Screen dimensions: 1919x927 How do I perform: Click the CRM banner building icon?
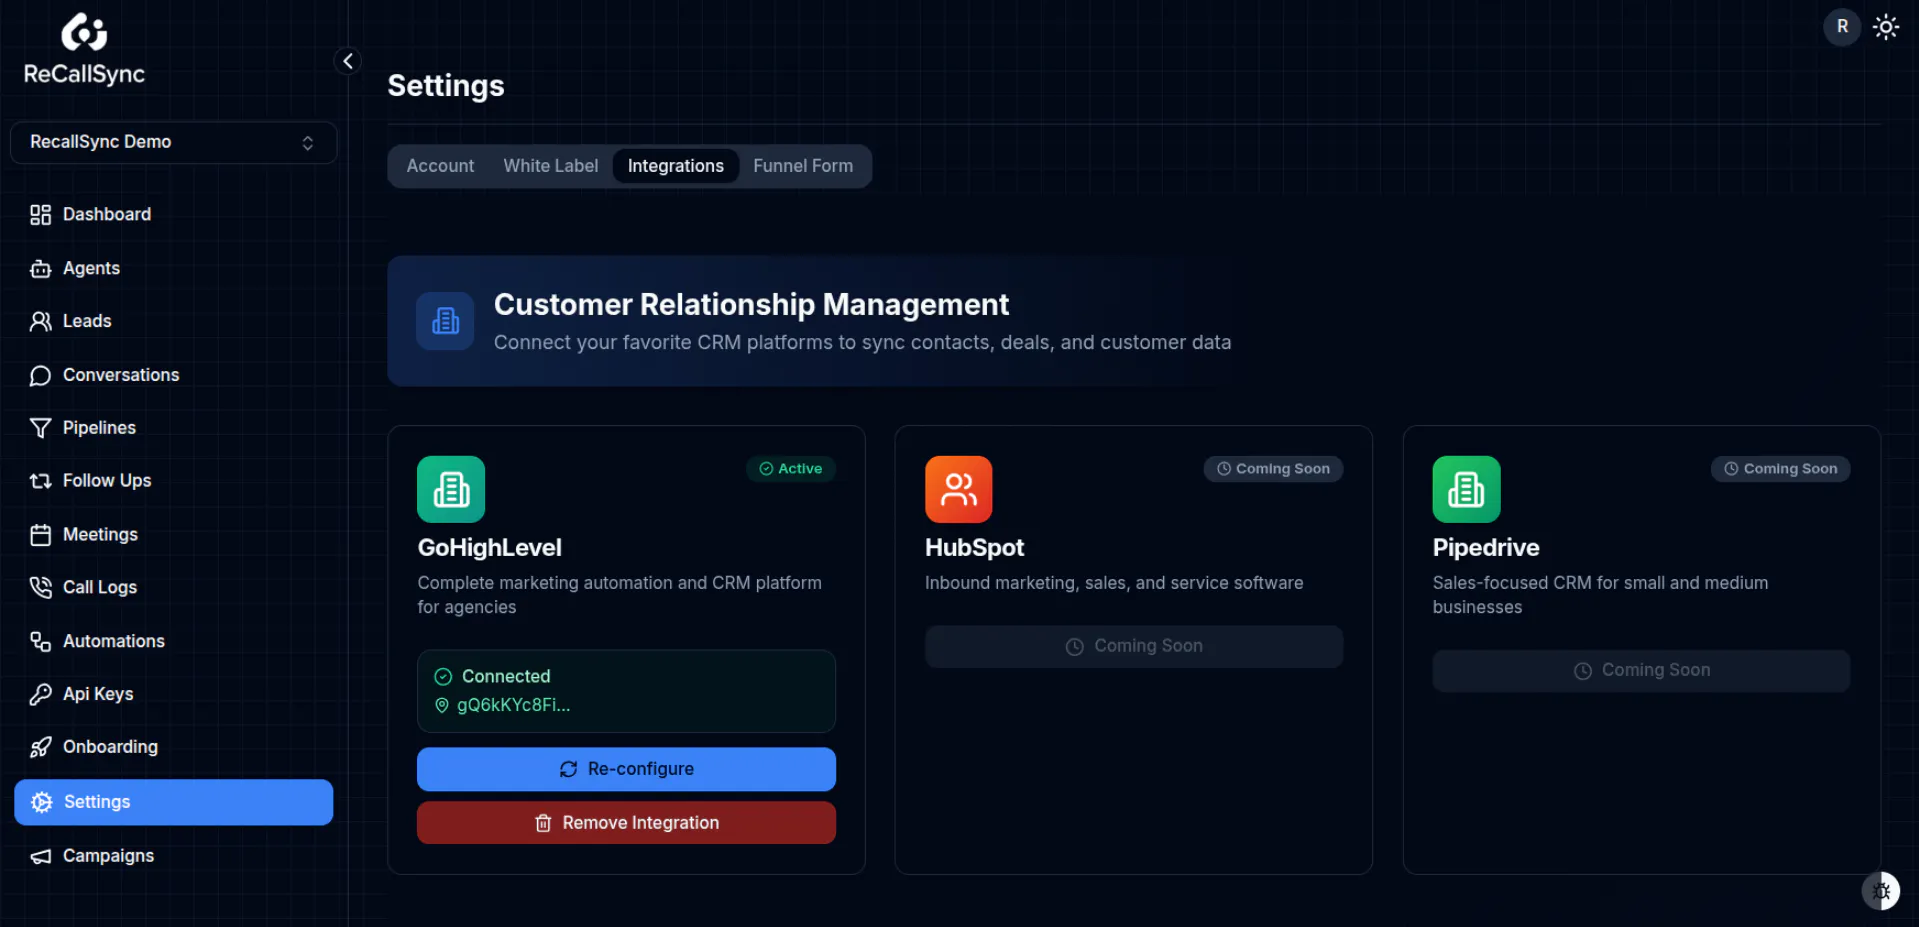pyautogui.click(x=445, y=321)
